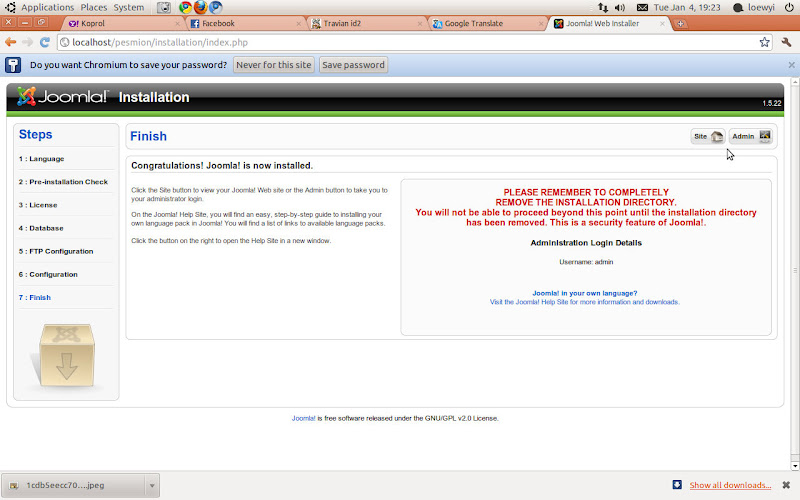Click the Site button
This screenshot has height=500, width=800.
708,136
